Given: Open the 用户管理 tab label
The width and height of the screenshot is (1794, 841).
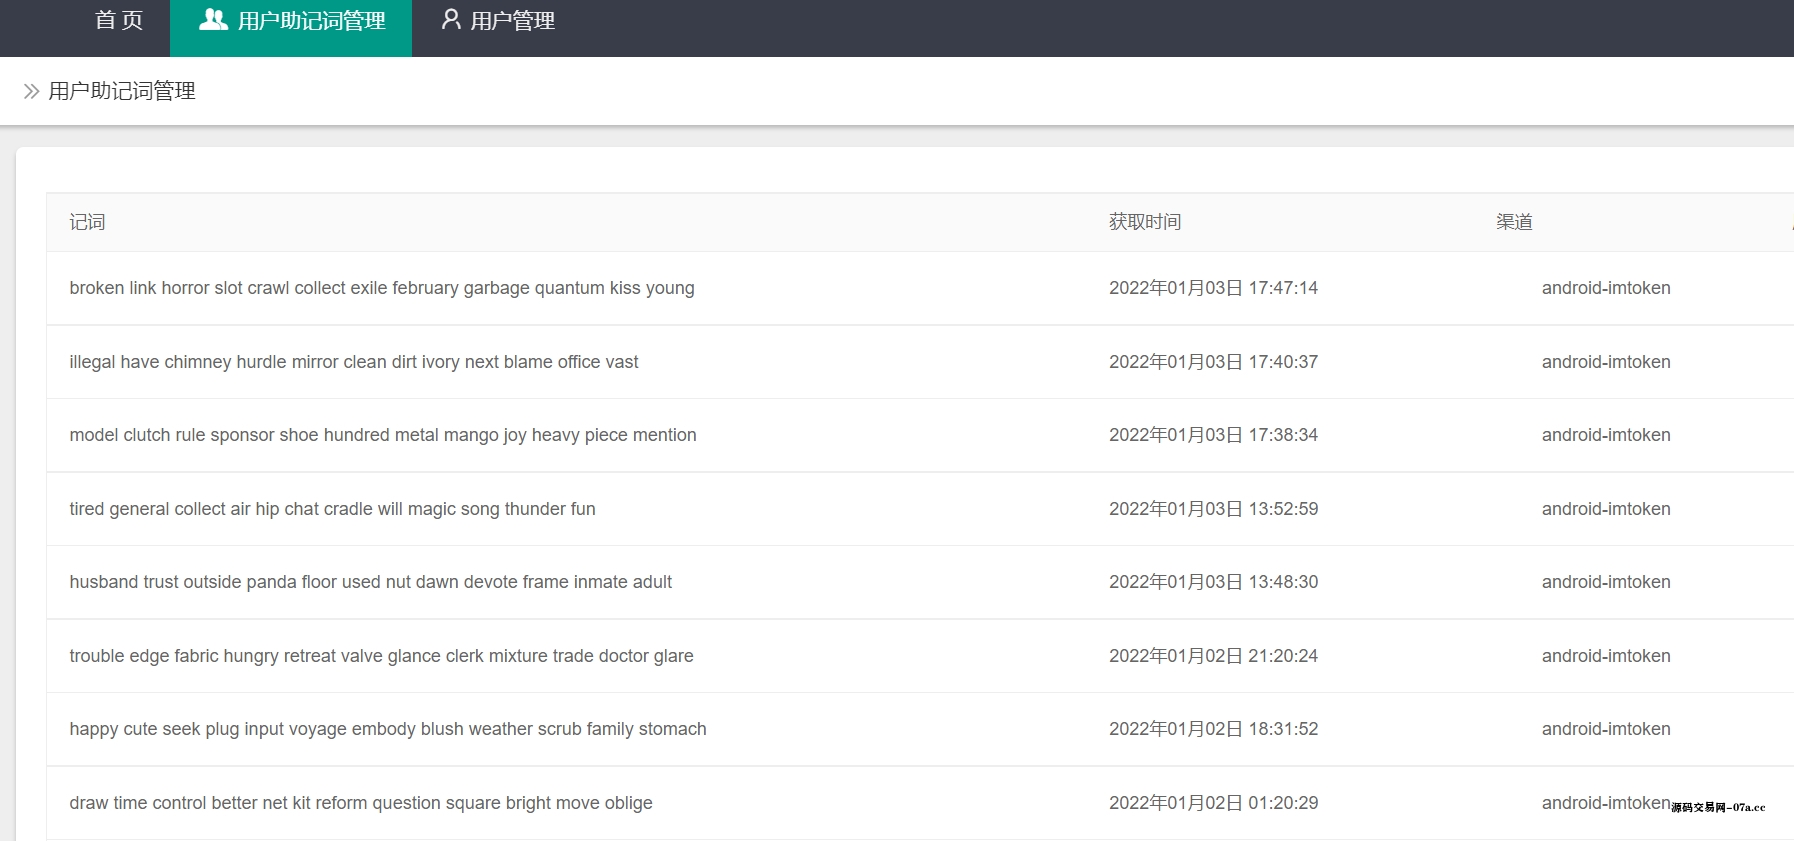Looking at the screenshot, I should (x=512, y=21).
